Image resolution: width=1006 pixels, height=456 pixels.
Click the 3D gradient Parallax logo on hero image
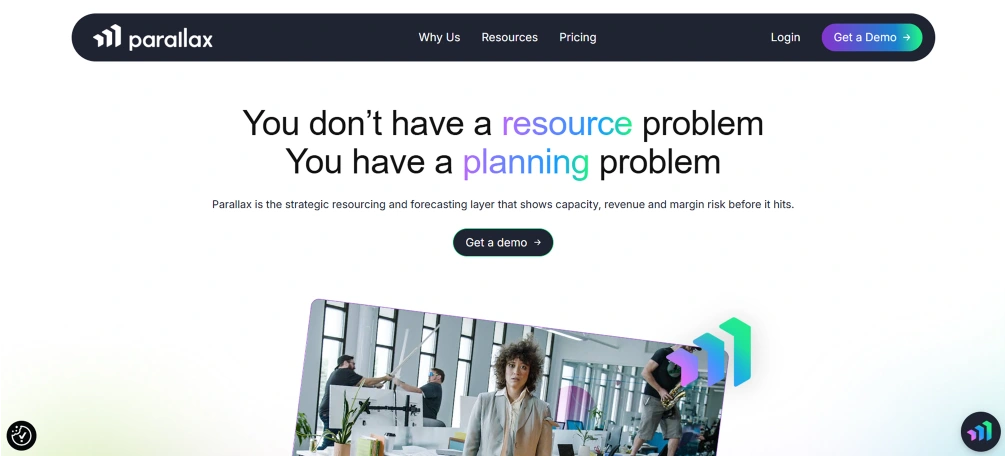click(x=709, y=353)
